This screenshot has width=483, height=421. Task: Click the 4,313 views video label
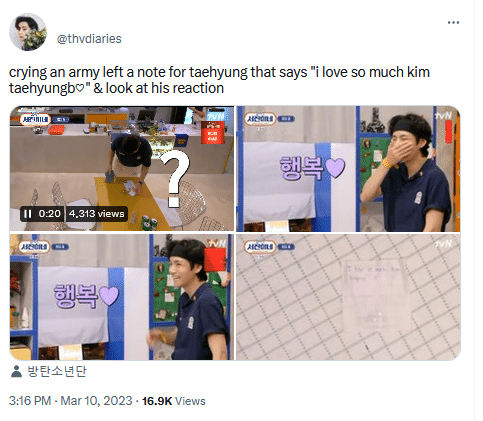(x=97, y=214)
